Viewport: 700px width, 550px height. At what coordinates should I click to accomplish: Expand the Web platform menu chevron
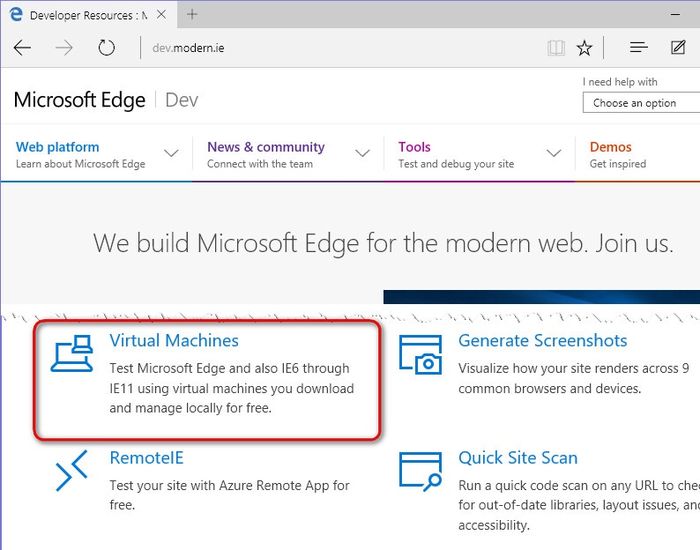coord(171,153)
